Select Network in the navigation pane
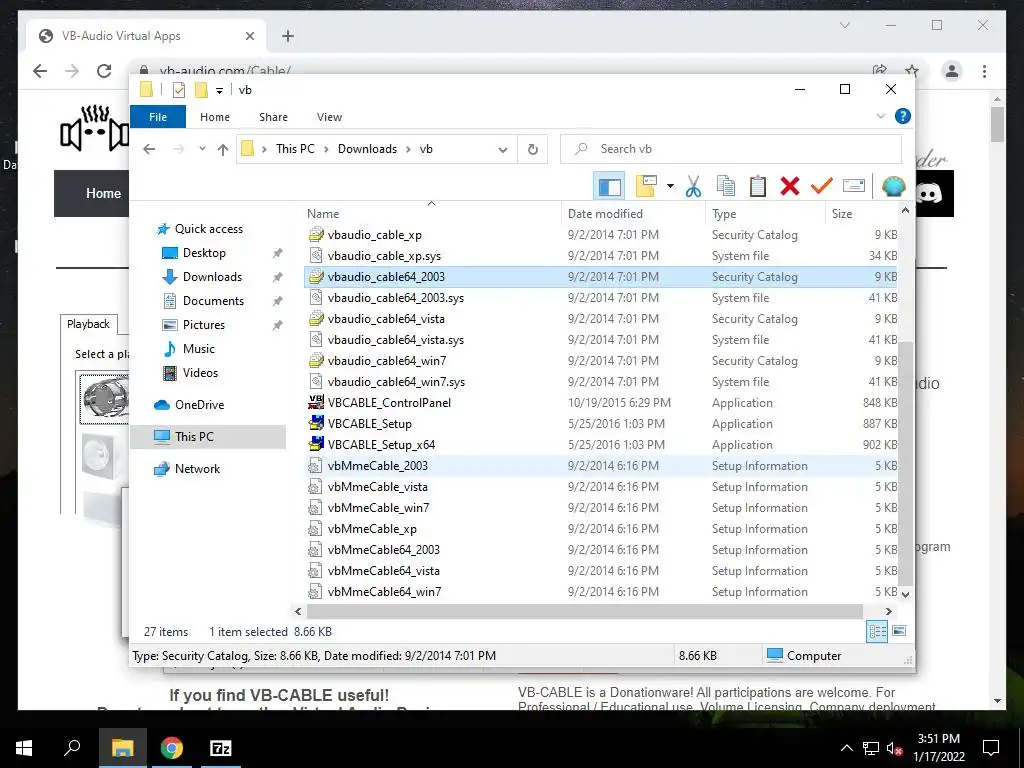Viewport: 1024px width, 768px height. point(197,469)
